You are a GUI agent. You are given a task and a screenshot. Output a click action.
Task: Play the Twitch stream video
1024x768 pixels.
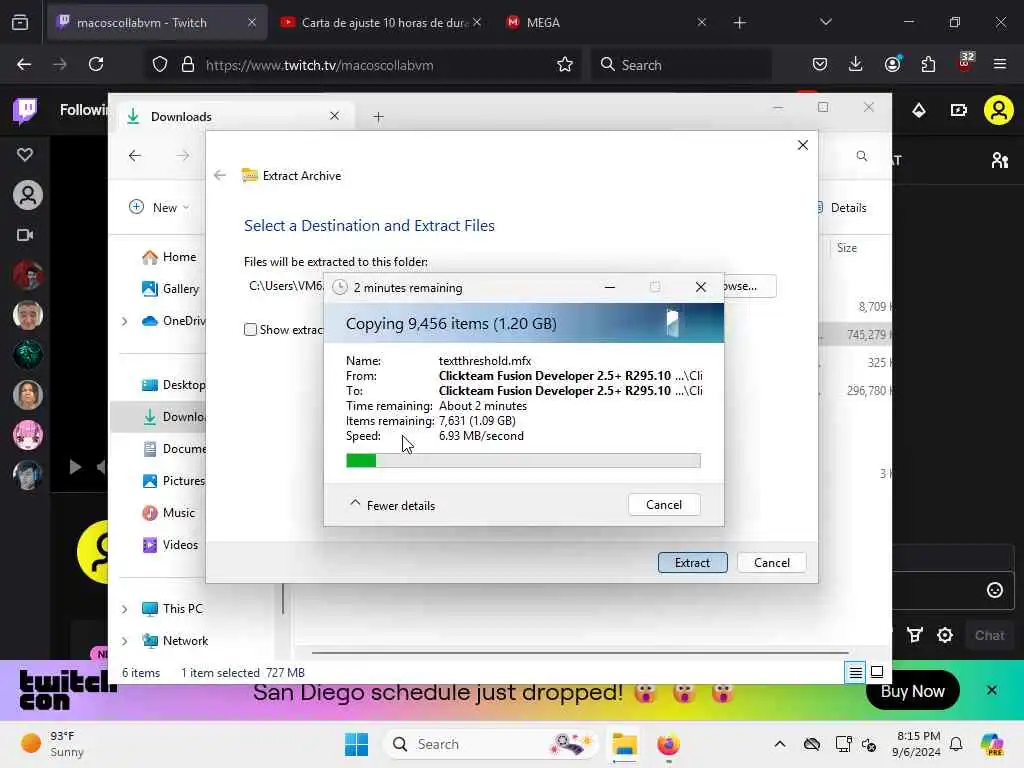pyautogui.click(x=75, y=467)
